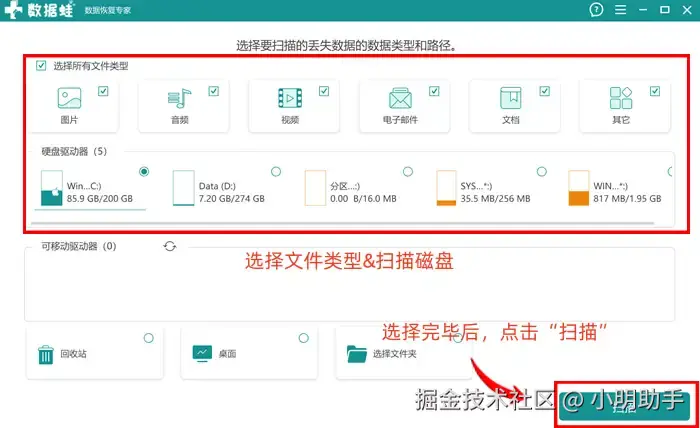
Task: Click the 回收站 label text
Action: (x=74, y=354)
